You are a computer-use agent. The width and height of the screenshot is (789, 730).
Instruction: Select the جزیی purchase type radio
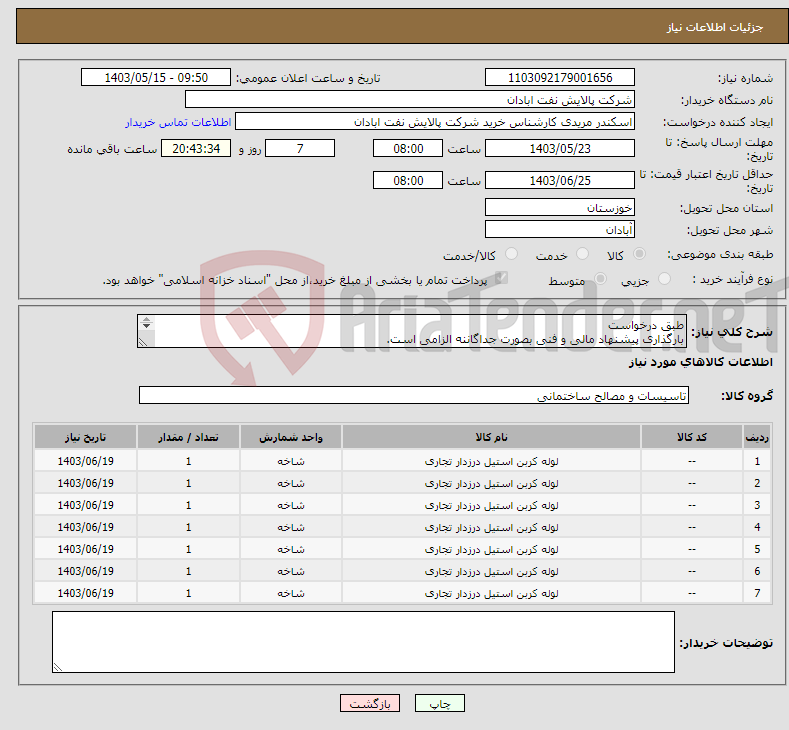click(x=664, y=279)
